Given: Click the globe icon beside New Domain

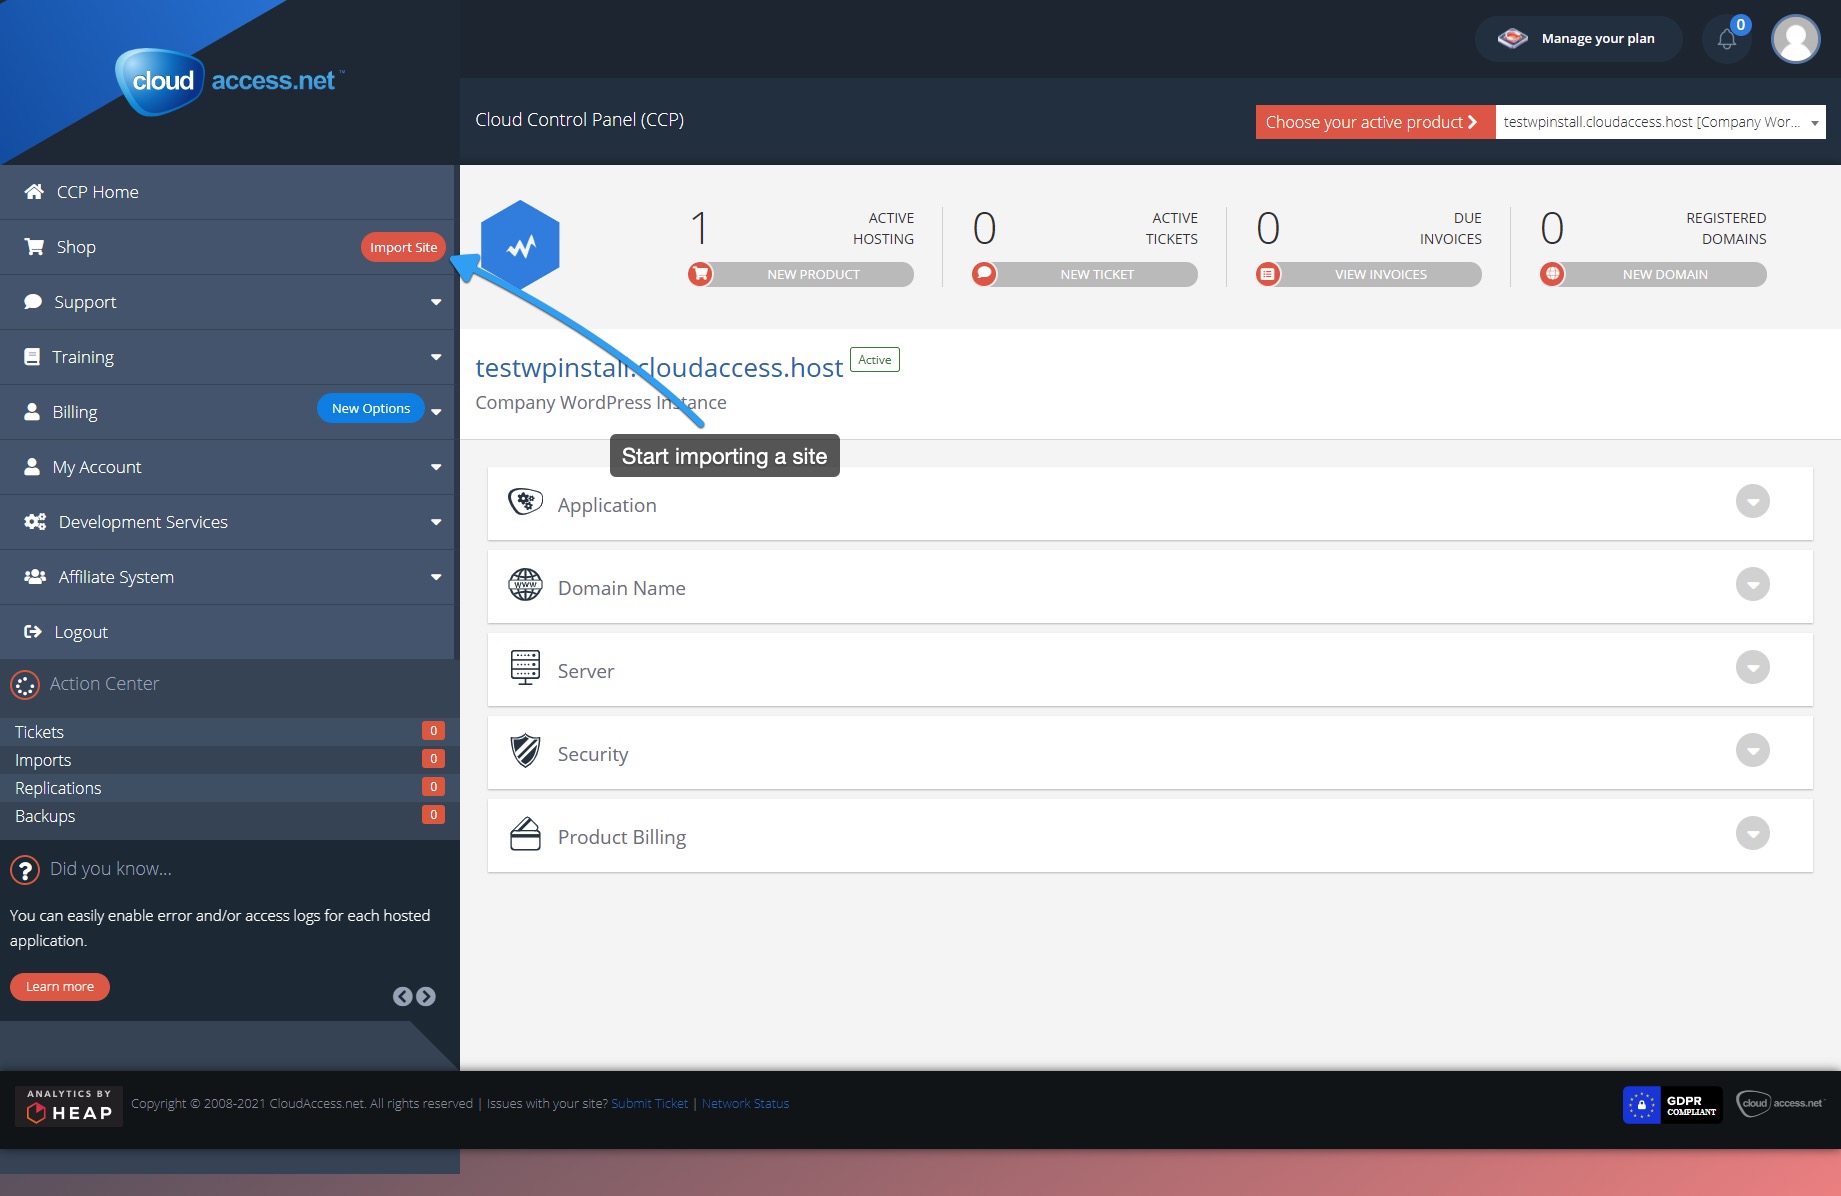Looking at the screenshot, I should 1552,274.
